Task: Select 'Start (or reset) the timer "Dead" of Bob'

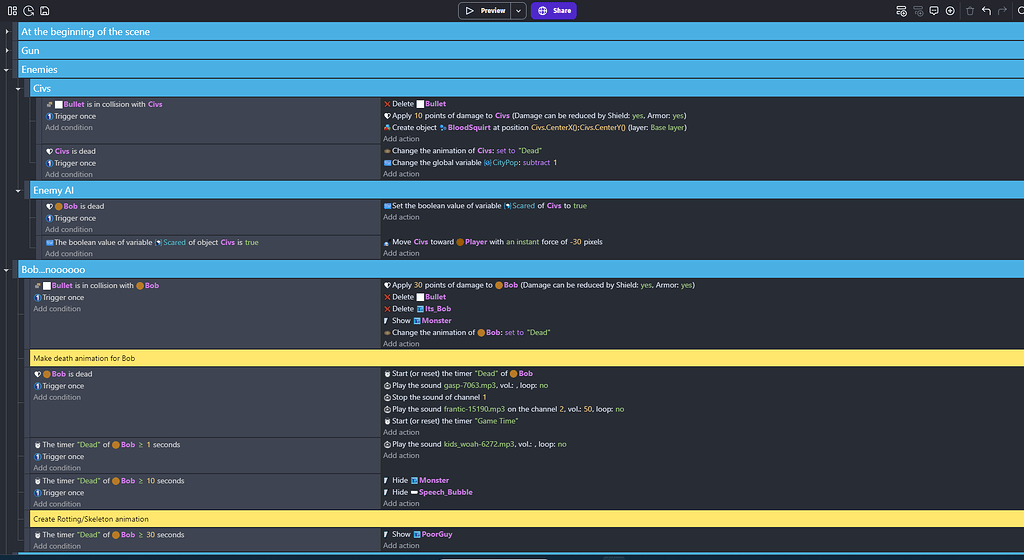Action: tap(458, 373)
